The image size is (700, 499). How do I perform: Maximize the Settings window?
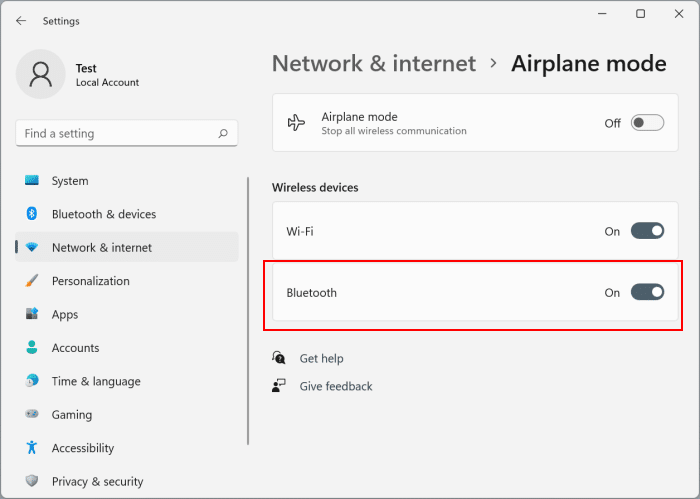[641, 14]
